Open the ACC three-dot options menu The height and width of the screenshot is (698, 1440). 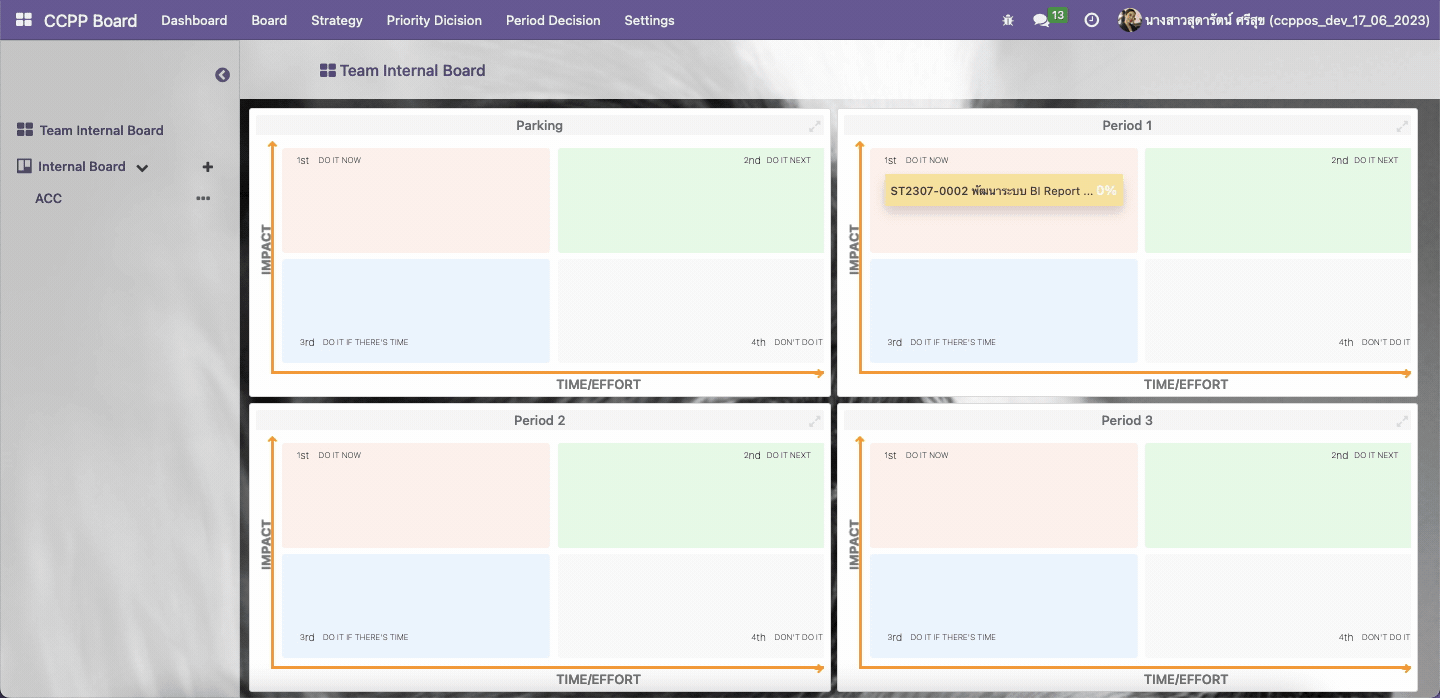pos(203,198)
